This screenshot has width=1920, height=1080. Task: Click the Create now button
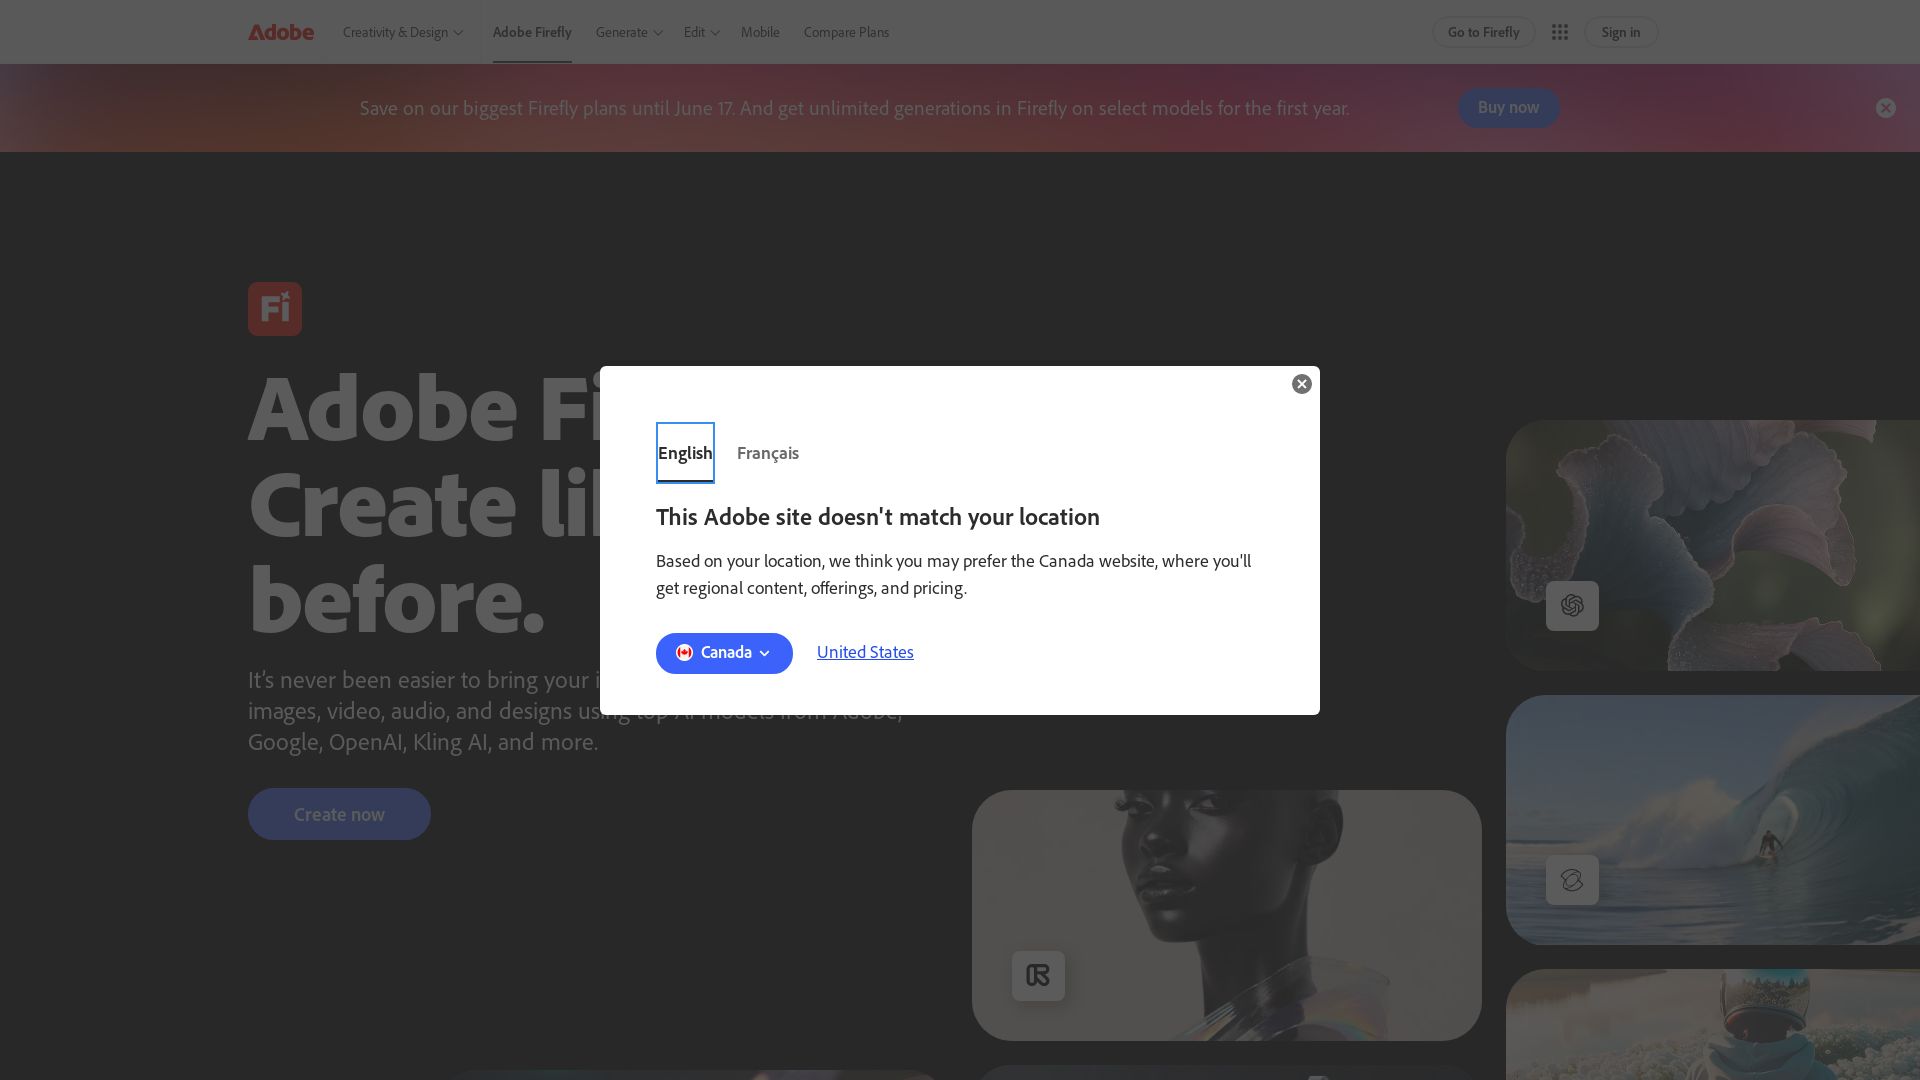[339, 814]
